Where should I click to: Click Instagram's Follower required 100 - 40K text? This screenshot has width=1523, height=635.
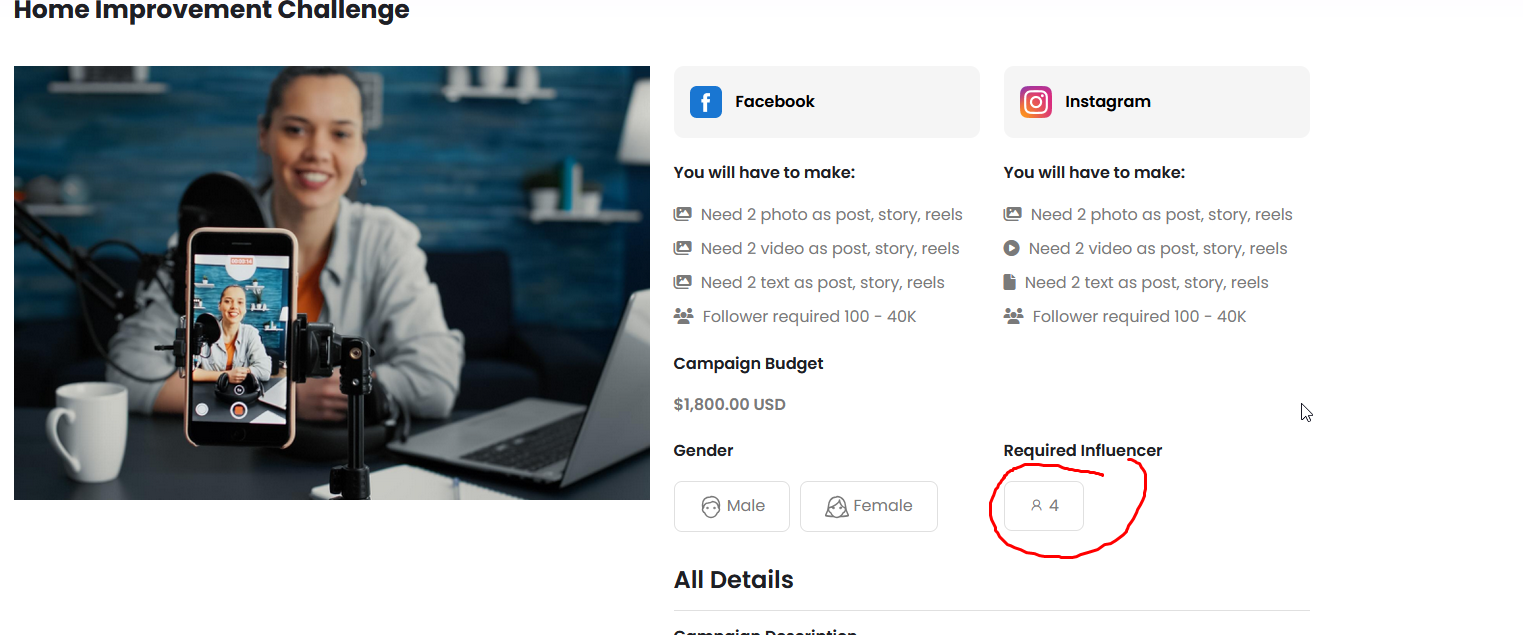tap(1140, 316)
